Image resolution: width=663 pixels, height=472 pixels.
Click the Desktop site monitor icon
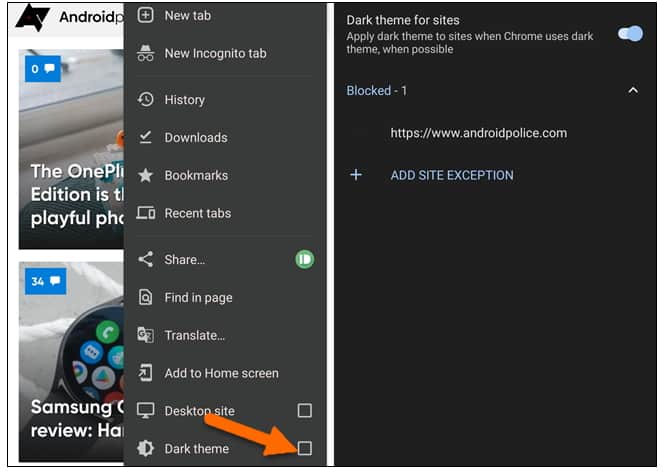click(145, 411)
